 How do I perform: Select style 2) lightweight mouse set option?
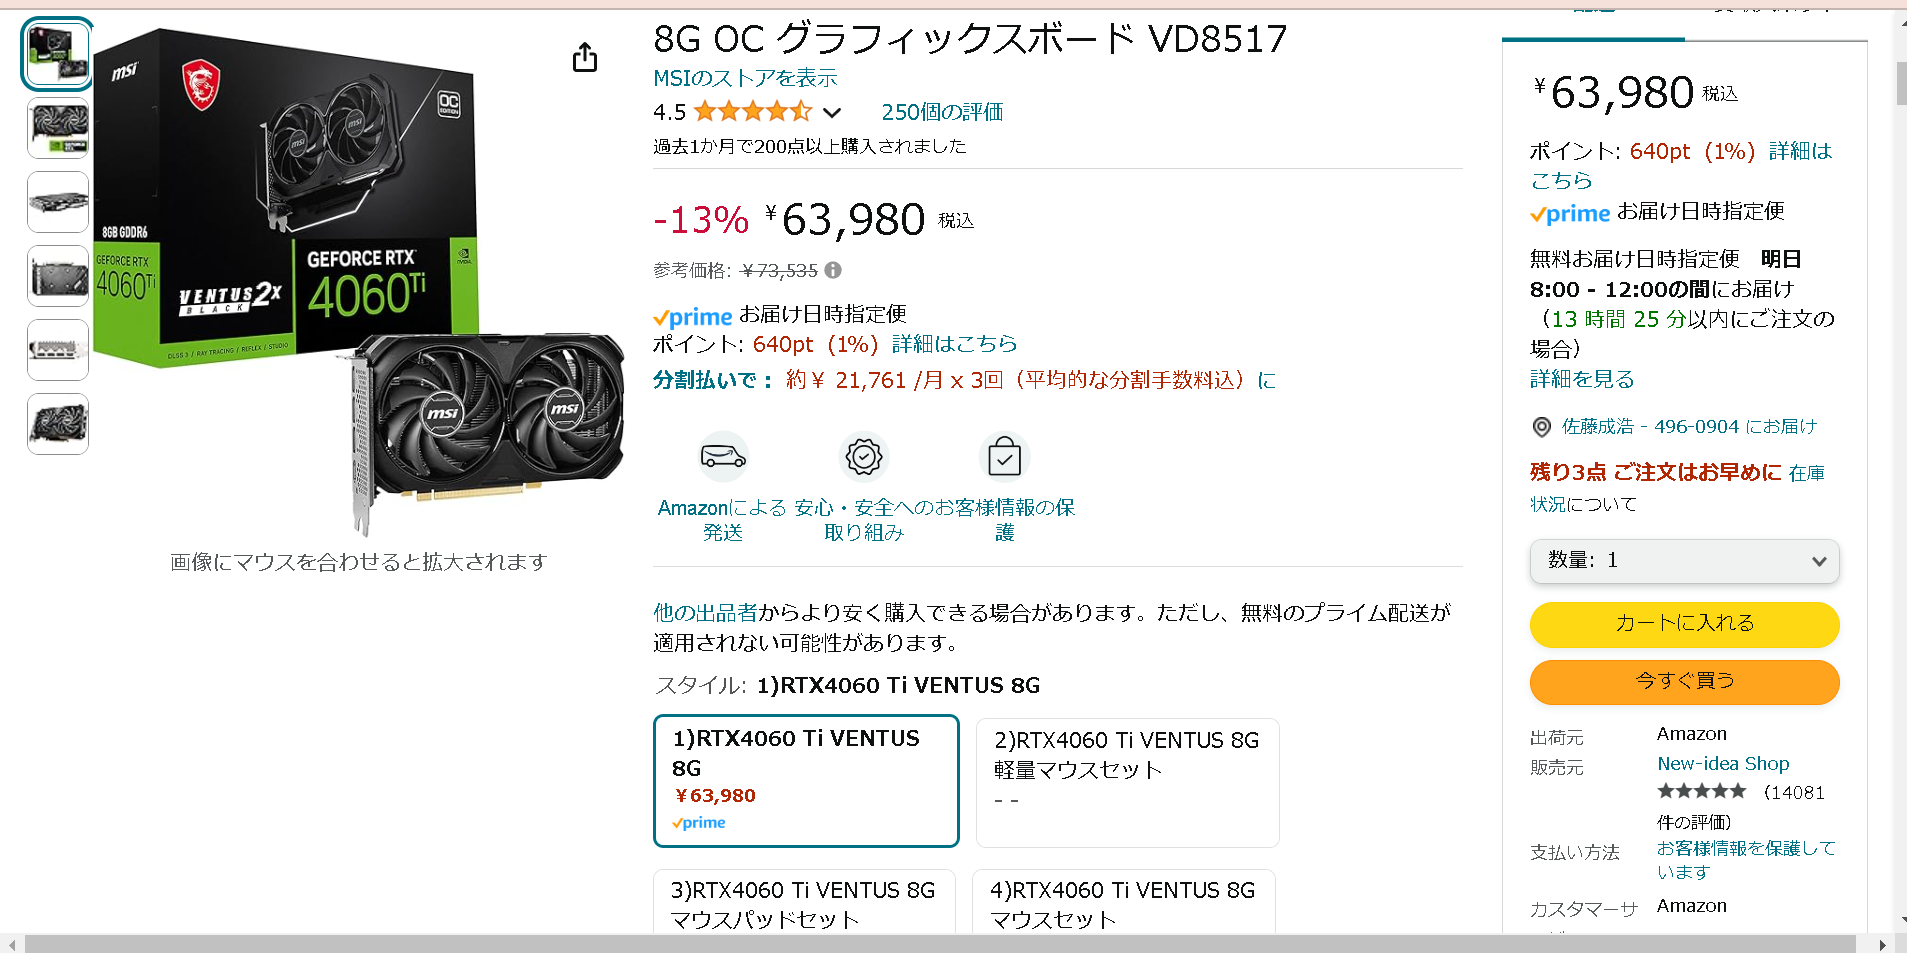click(x=1127, y=782)
